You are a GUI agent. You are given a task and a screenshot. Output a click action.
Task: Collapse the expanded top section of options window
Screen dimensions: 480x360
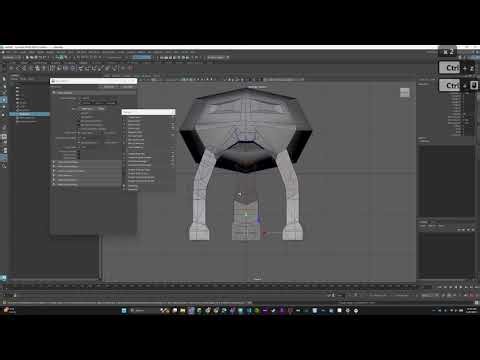tap(54, 92)
